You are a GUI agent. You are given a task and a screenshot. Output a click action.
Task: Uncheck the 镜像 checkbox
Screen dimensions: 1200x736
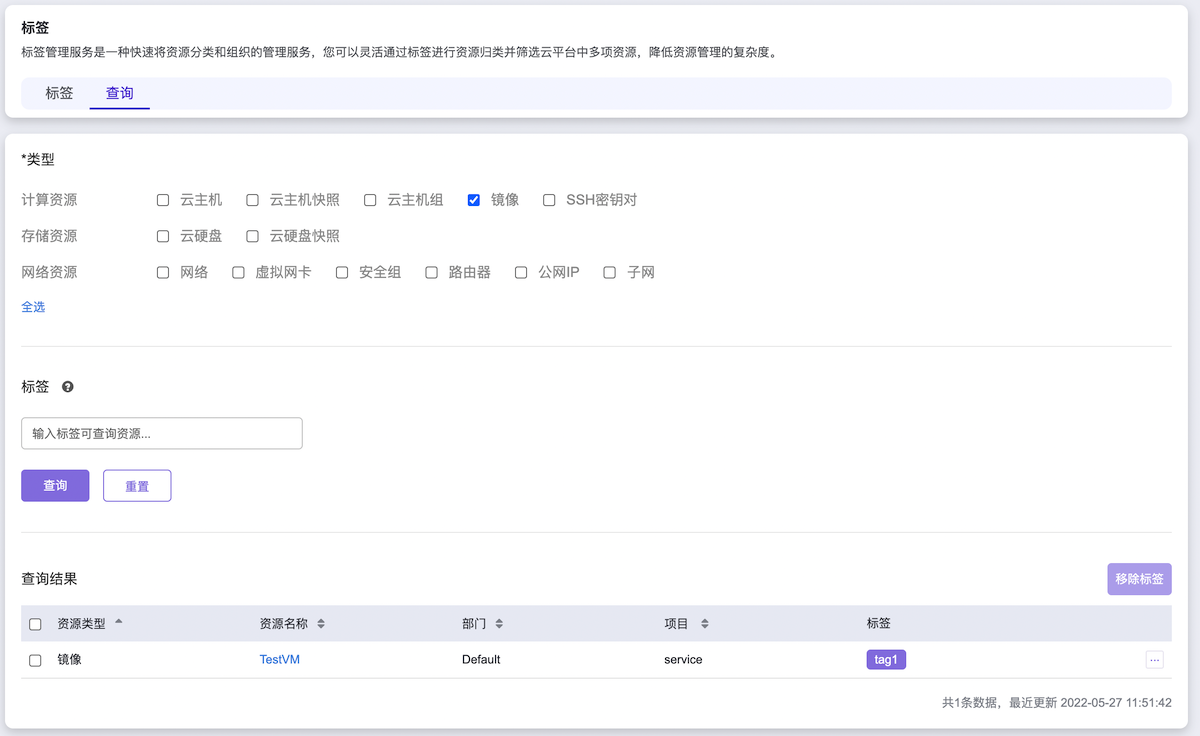click(x=474, y=200)
